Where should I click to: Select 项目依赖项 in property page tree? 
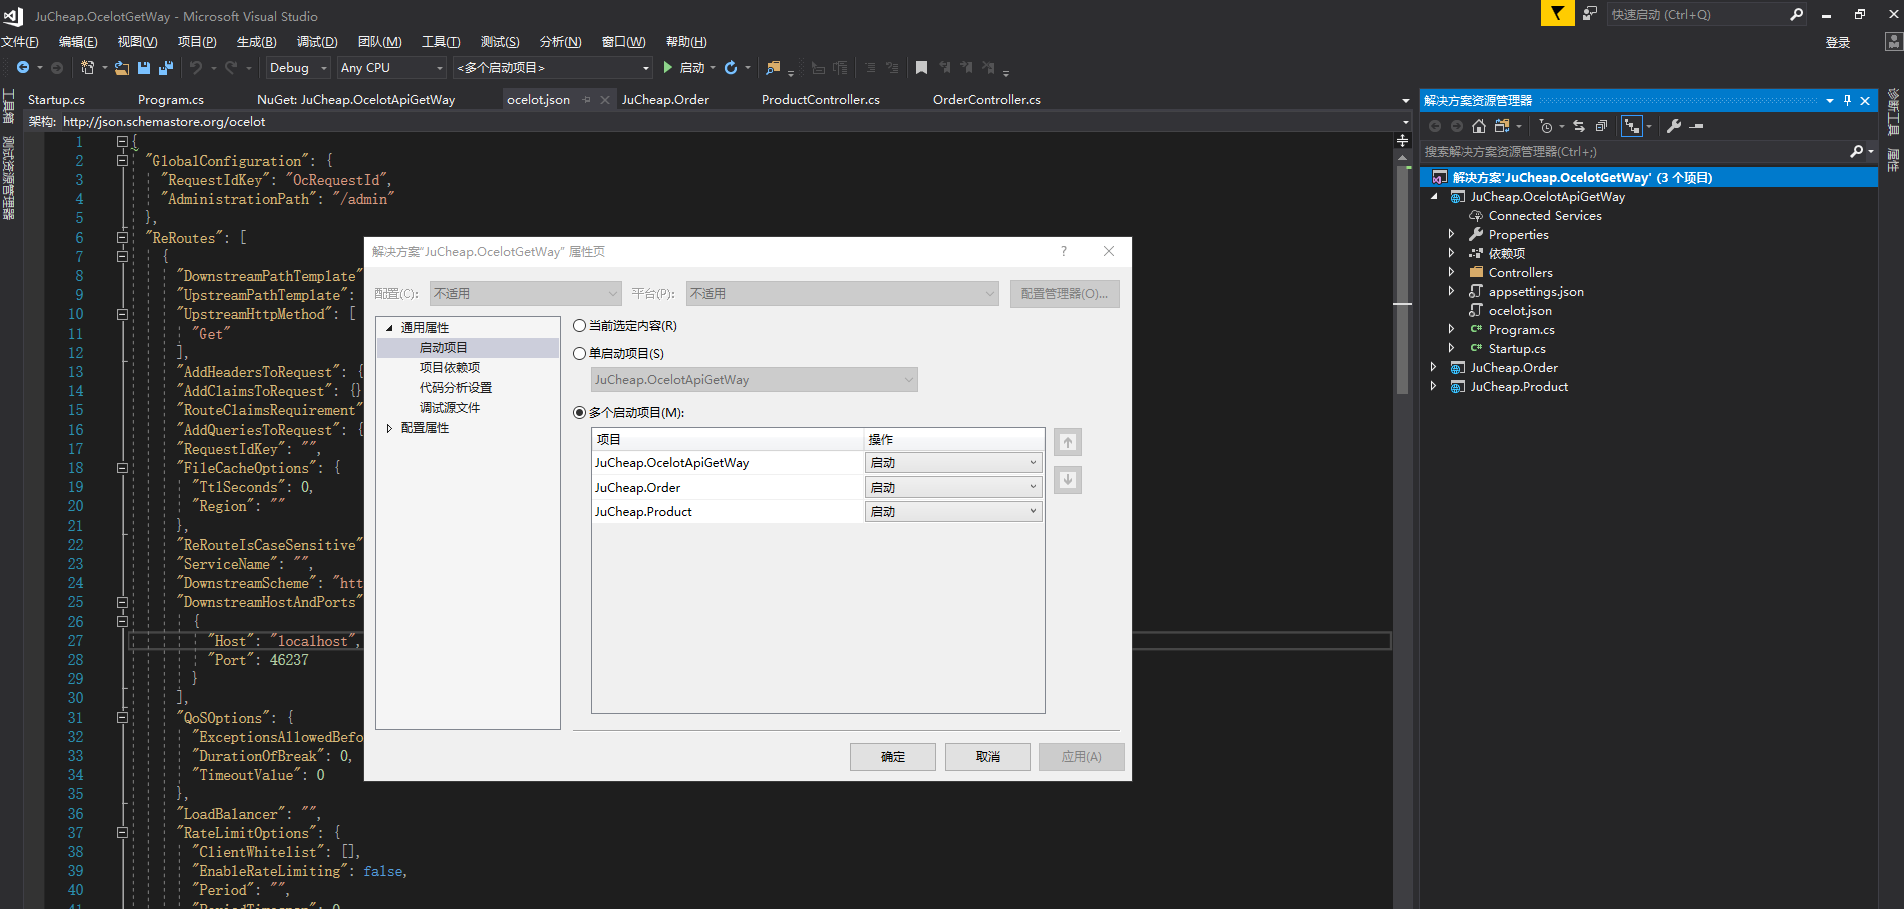point(450,368)
